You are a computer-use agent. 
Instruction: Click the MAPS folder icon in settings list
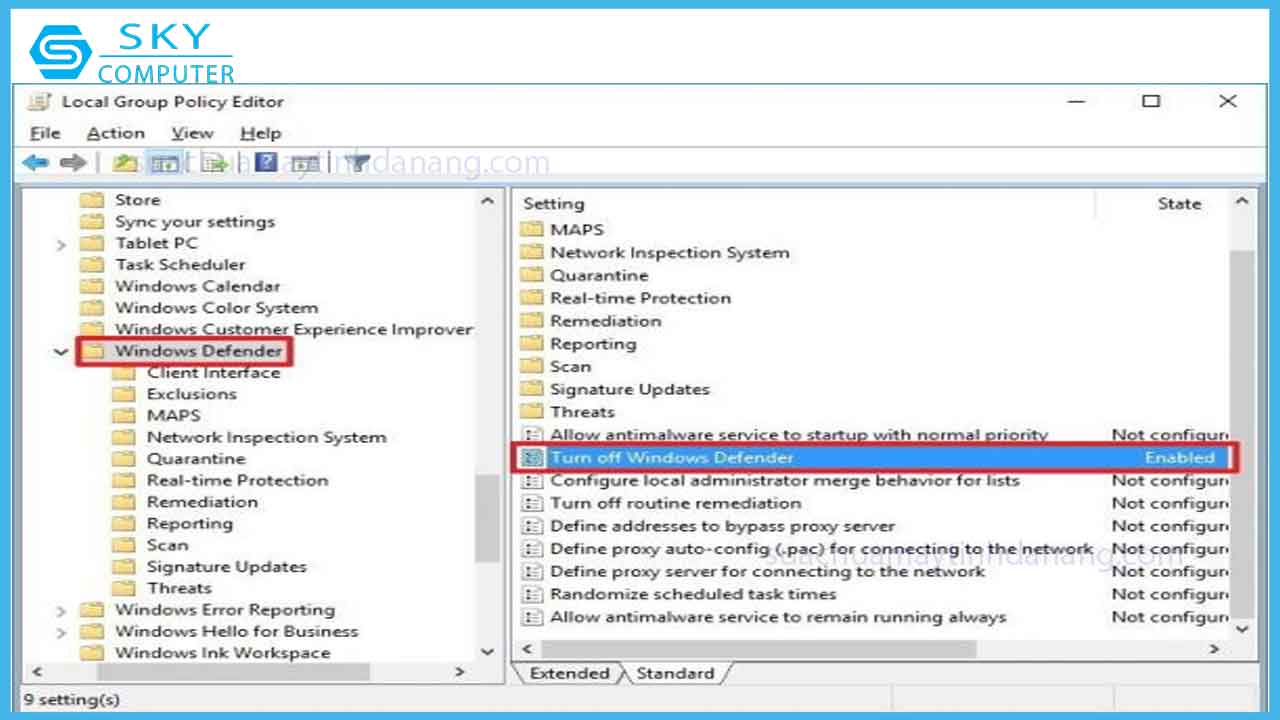point(532,230)
